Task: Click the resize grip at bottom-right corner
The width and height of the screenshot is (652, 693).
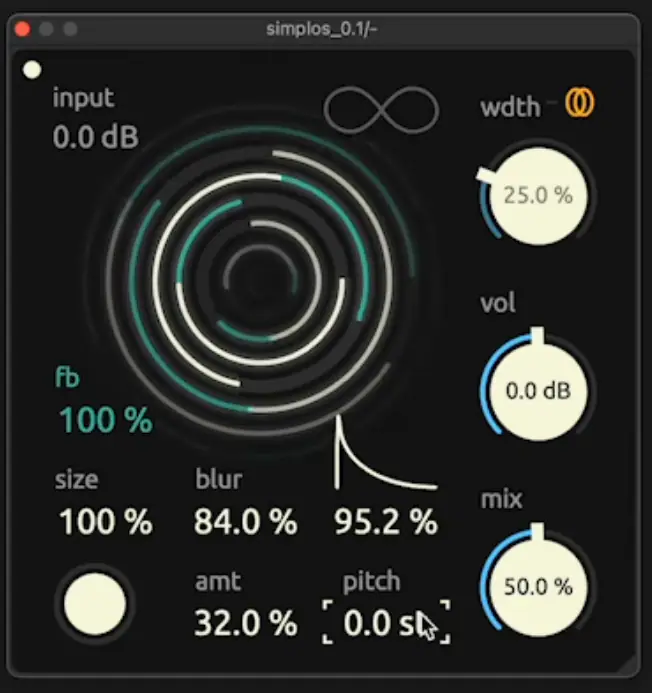Action: [x=626, y=666]
